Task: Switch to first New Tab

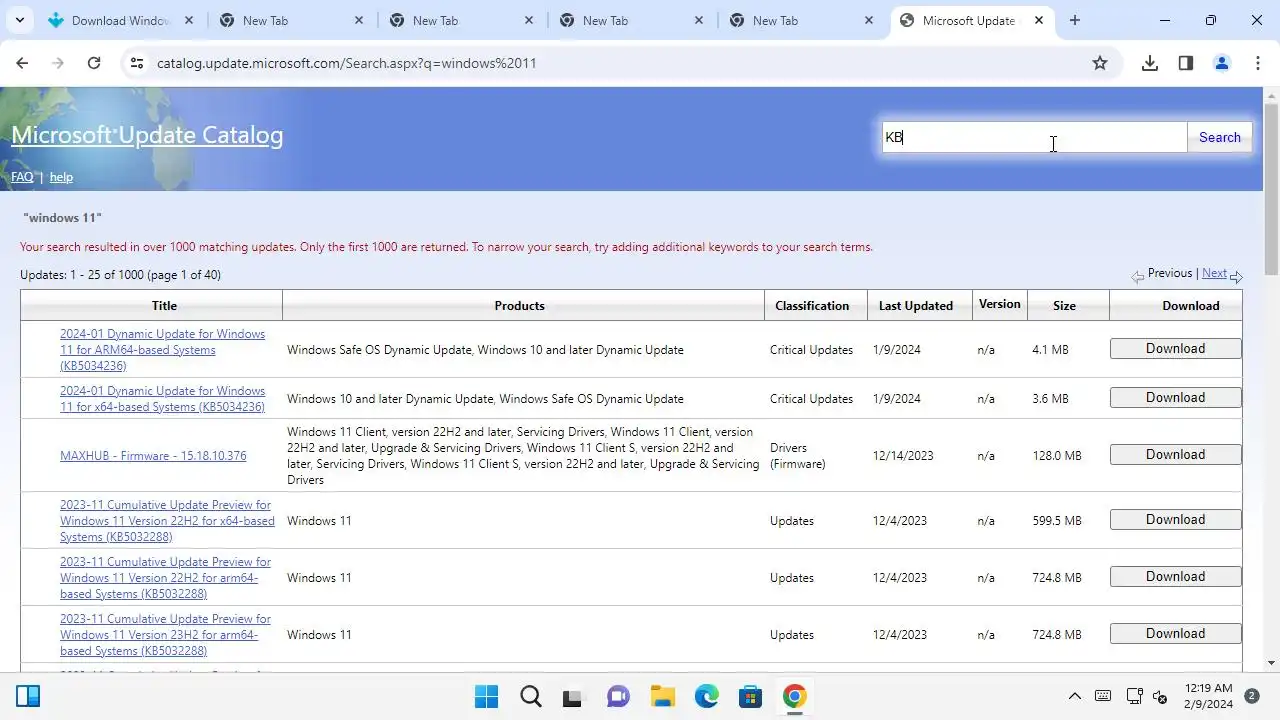Action: pyautogui.click(x=290, y=20)
